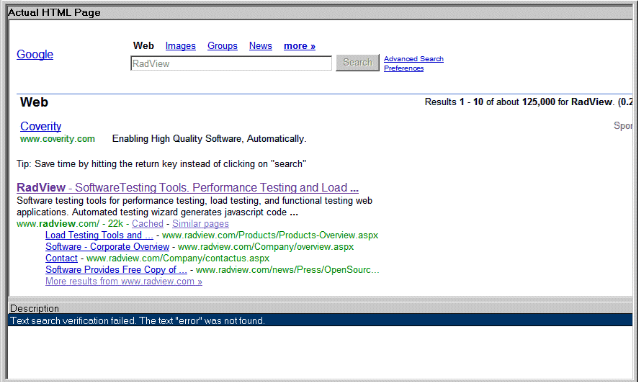Open Advanced Search link
Image resolution: width=639 pixels, height=382 pixels.
tap(414, 59)
